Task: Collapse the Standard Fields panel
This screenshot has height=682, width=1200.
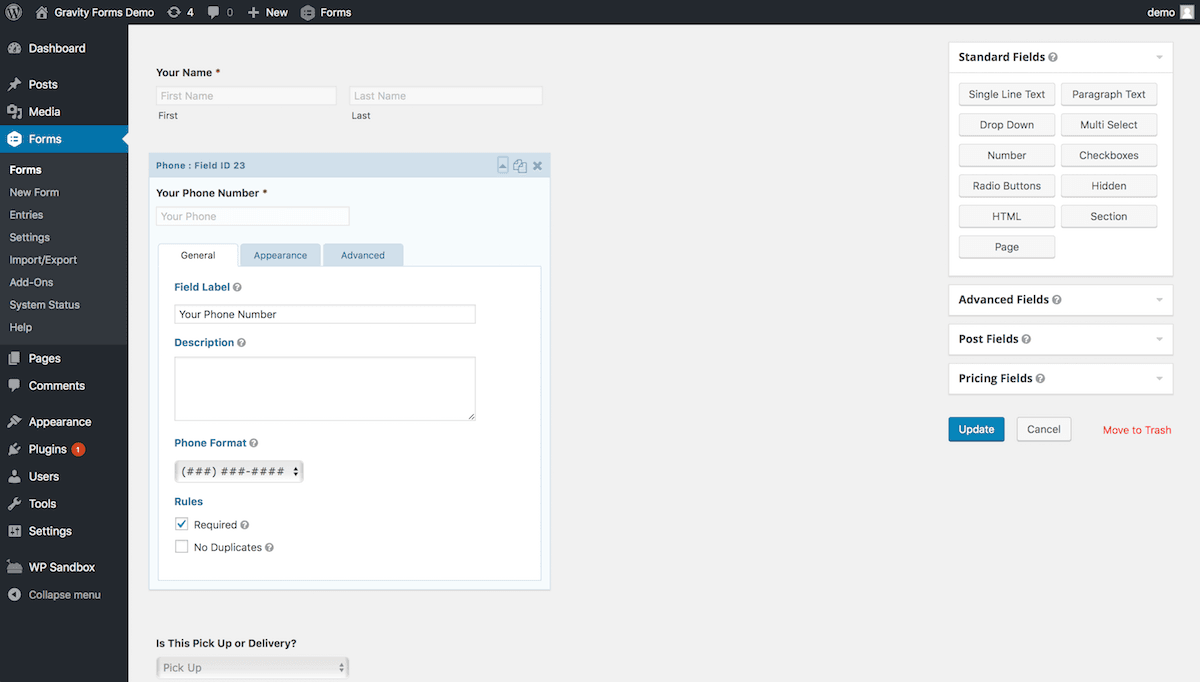Action: pos(1159,58)
